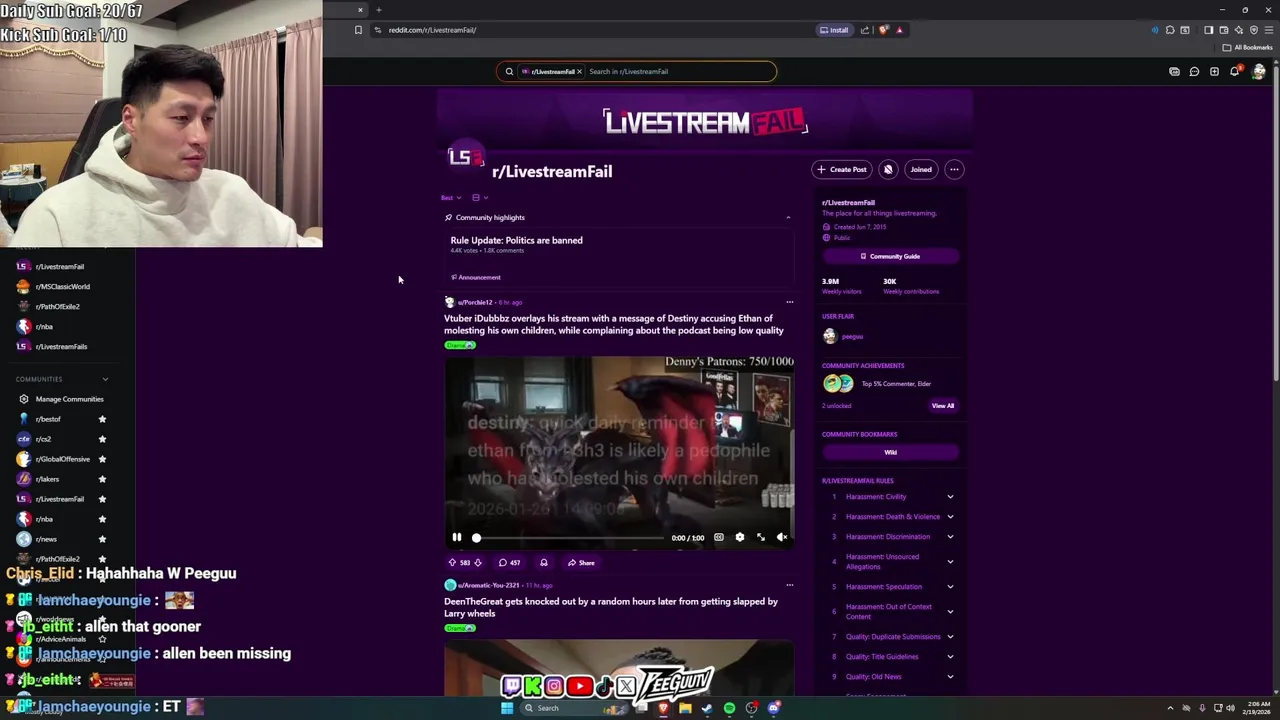This screenshot has width=1280, height=720.
Task: Open user profile avatar menu
Action: click(x=1258, y=72)
